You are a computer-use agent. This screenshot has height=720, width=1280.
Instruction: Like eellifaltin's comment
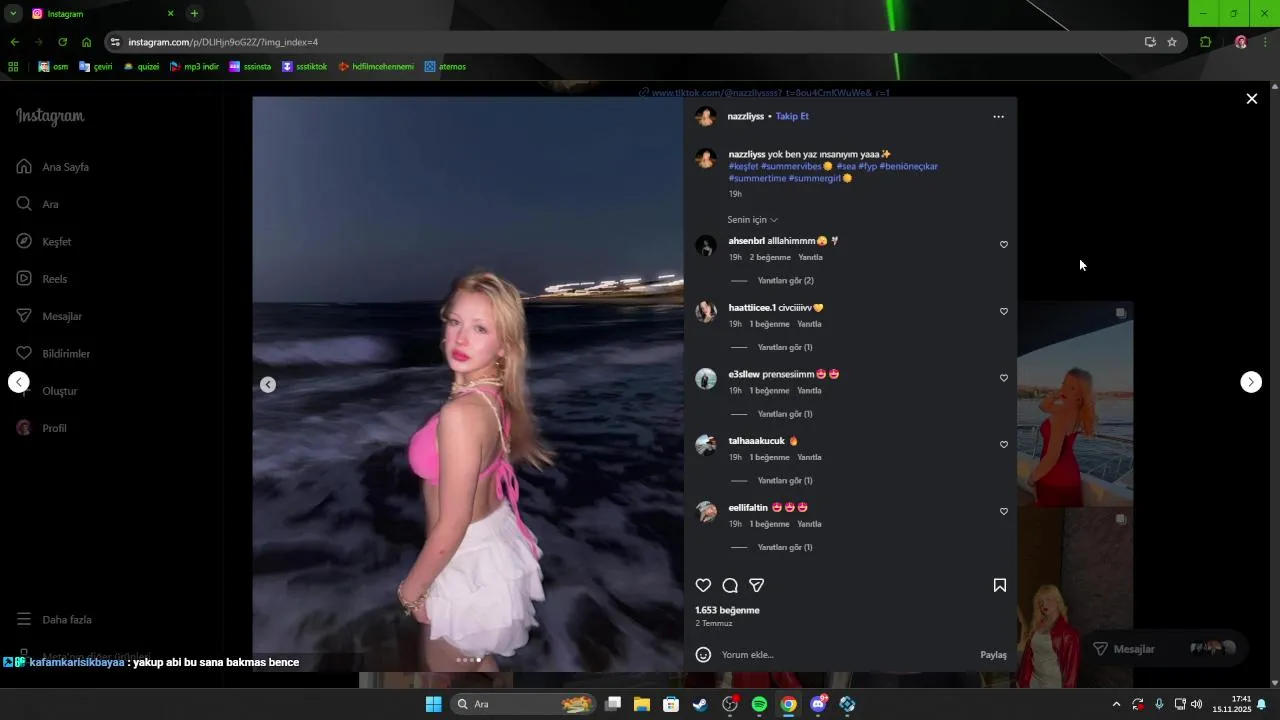coord(1004,511)
